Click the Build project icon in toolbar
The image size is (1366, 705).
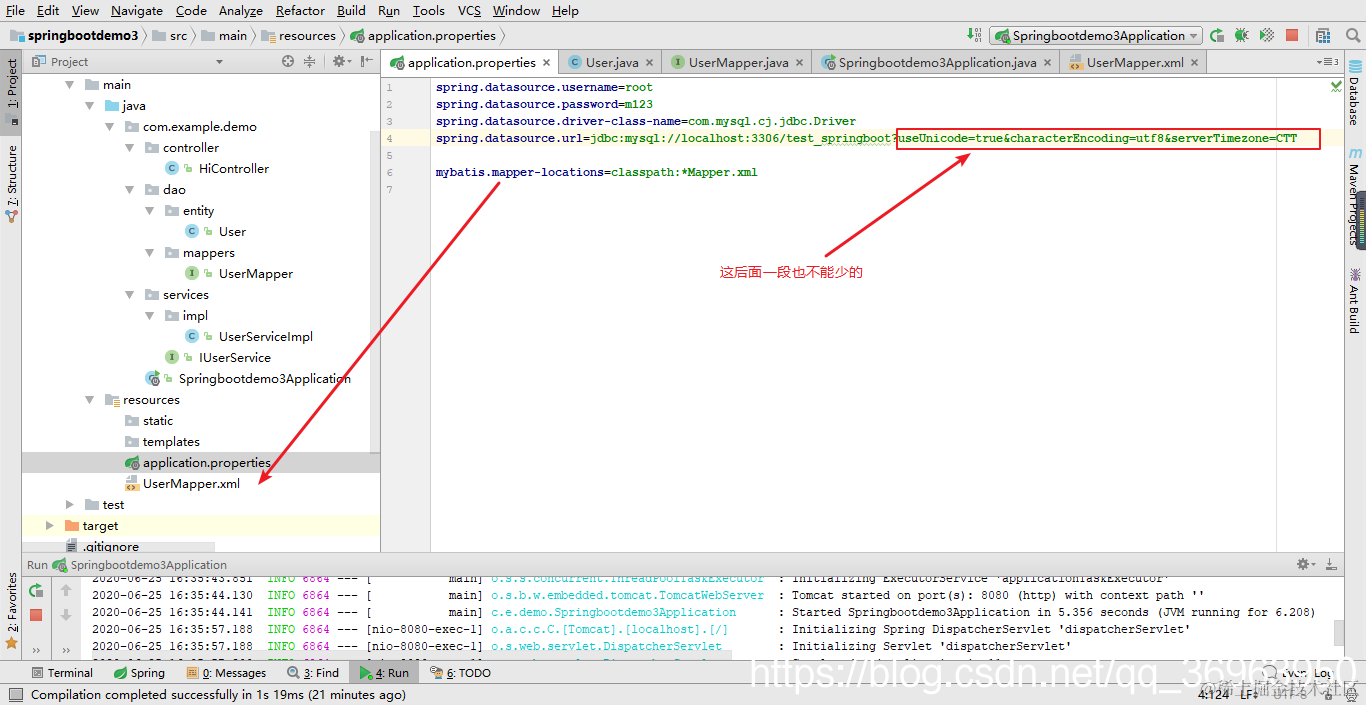(x=974, y=35)
